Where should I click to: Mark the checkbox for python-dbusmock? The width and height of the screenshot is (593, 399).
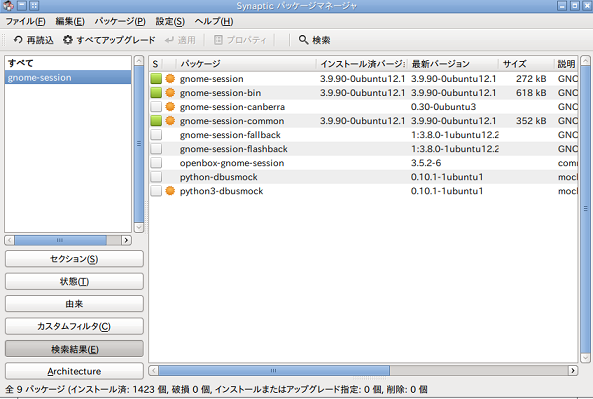156,177
